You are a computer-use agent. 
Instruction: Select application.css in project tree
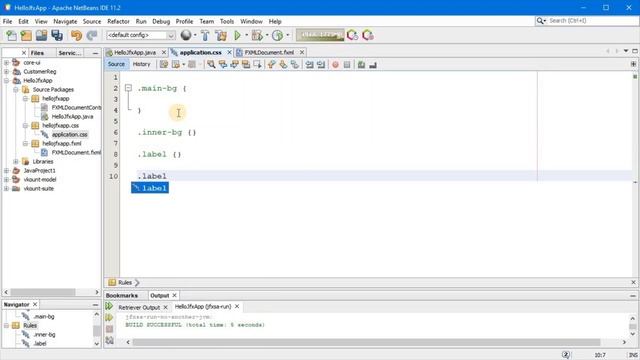click(69, 134)
